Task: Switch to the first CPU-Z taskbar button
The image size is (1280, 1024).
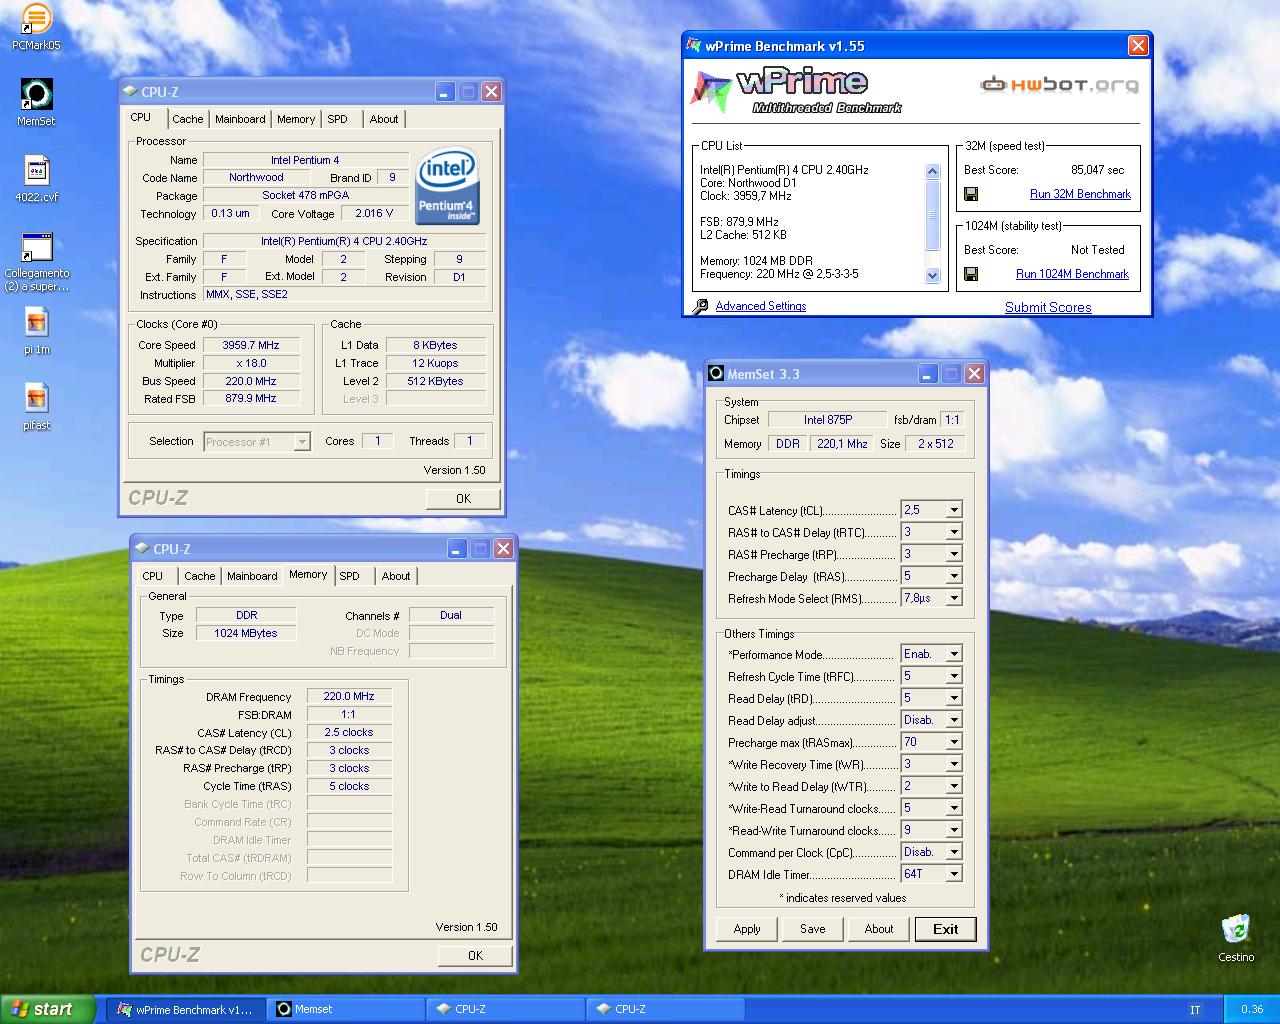Action: (x=507, y=1009)
